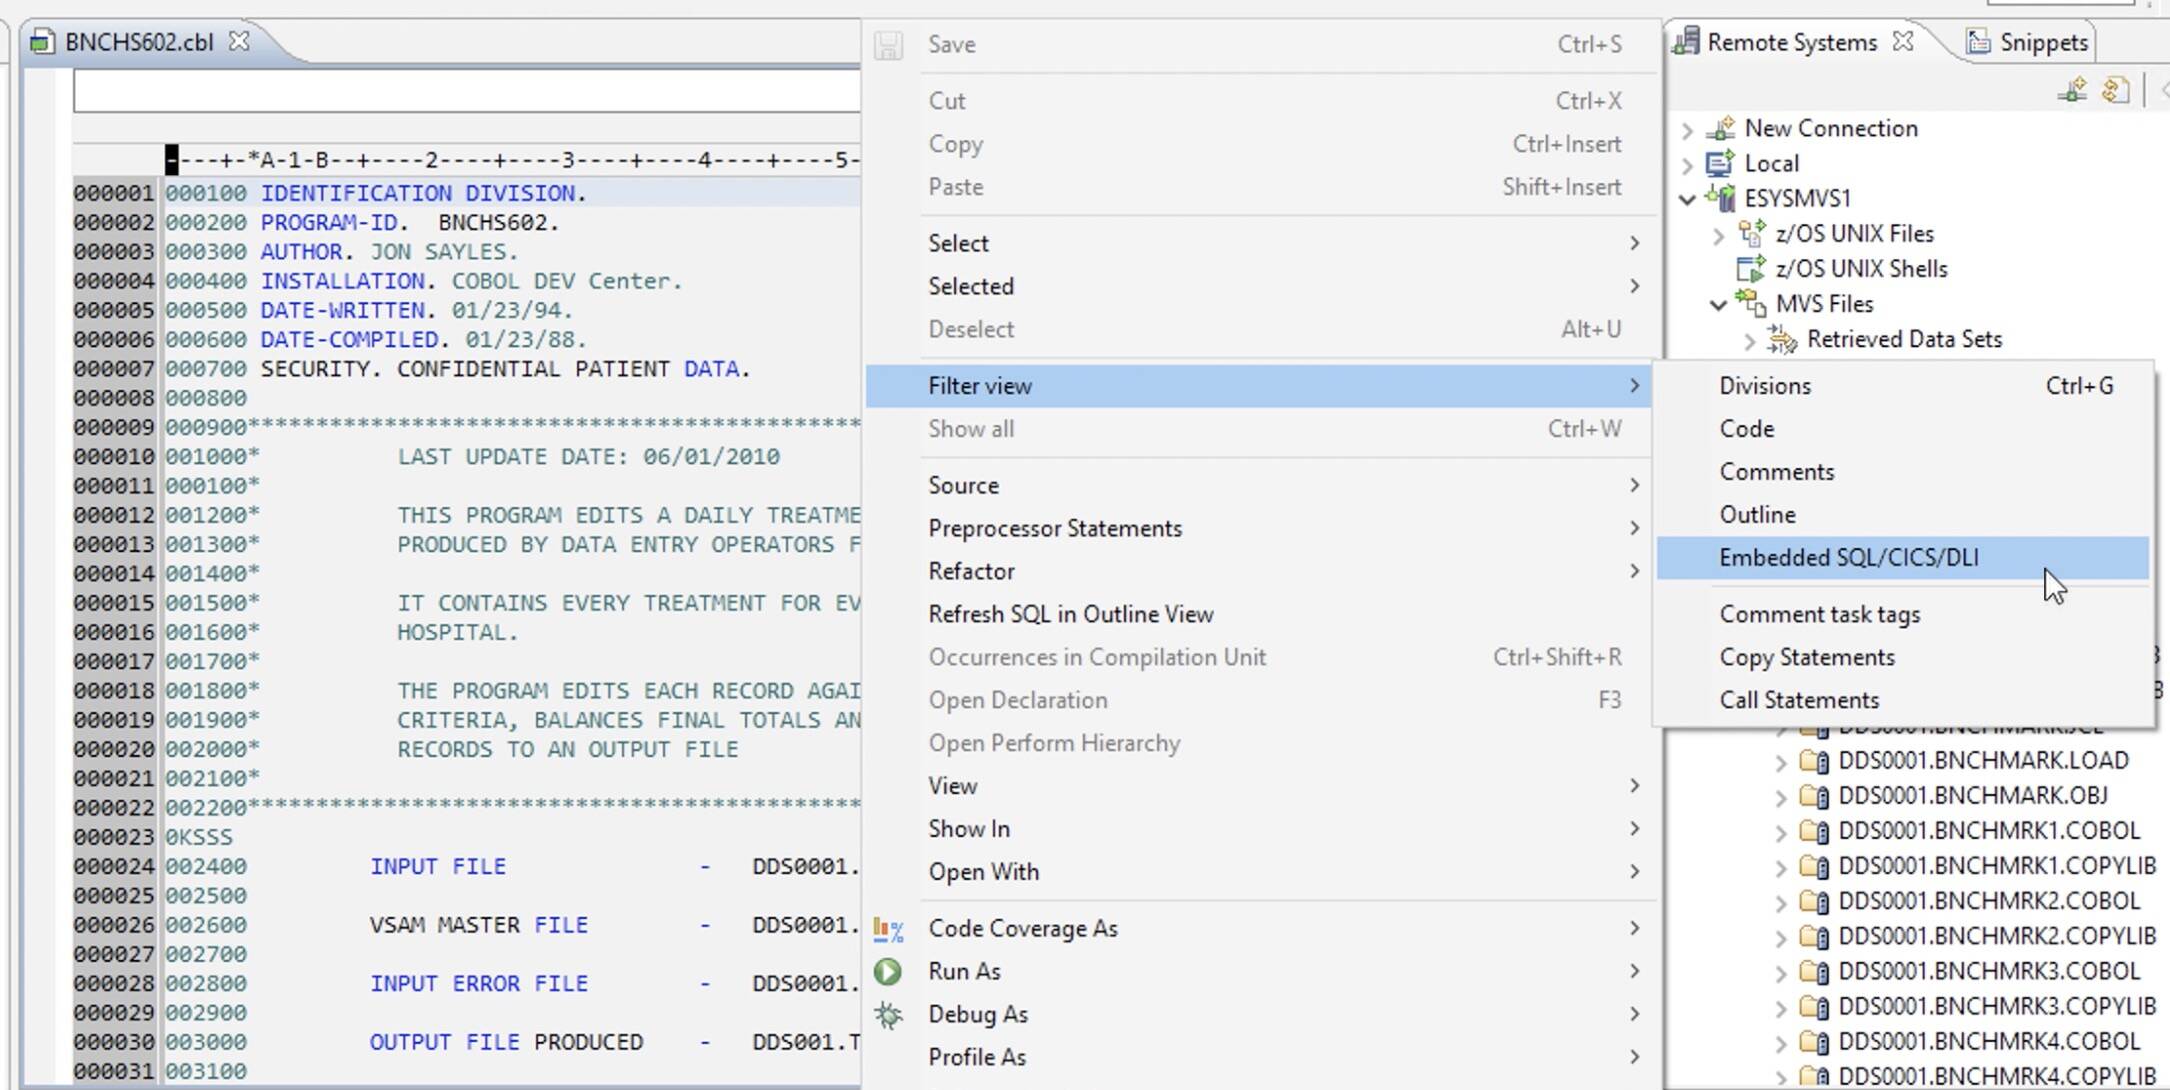Click the MVS Files node icon
This screenshot has height=1090, width=2170.
click(1750, 304)
